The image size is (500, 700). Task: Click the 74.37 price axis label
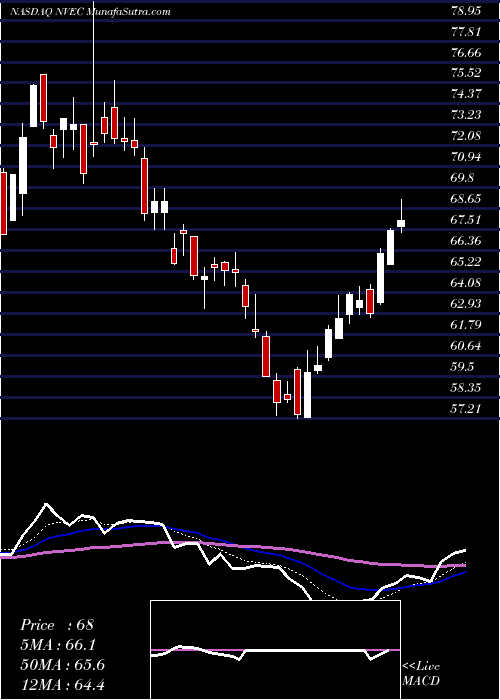(x=466, y=94)
